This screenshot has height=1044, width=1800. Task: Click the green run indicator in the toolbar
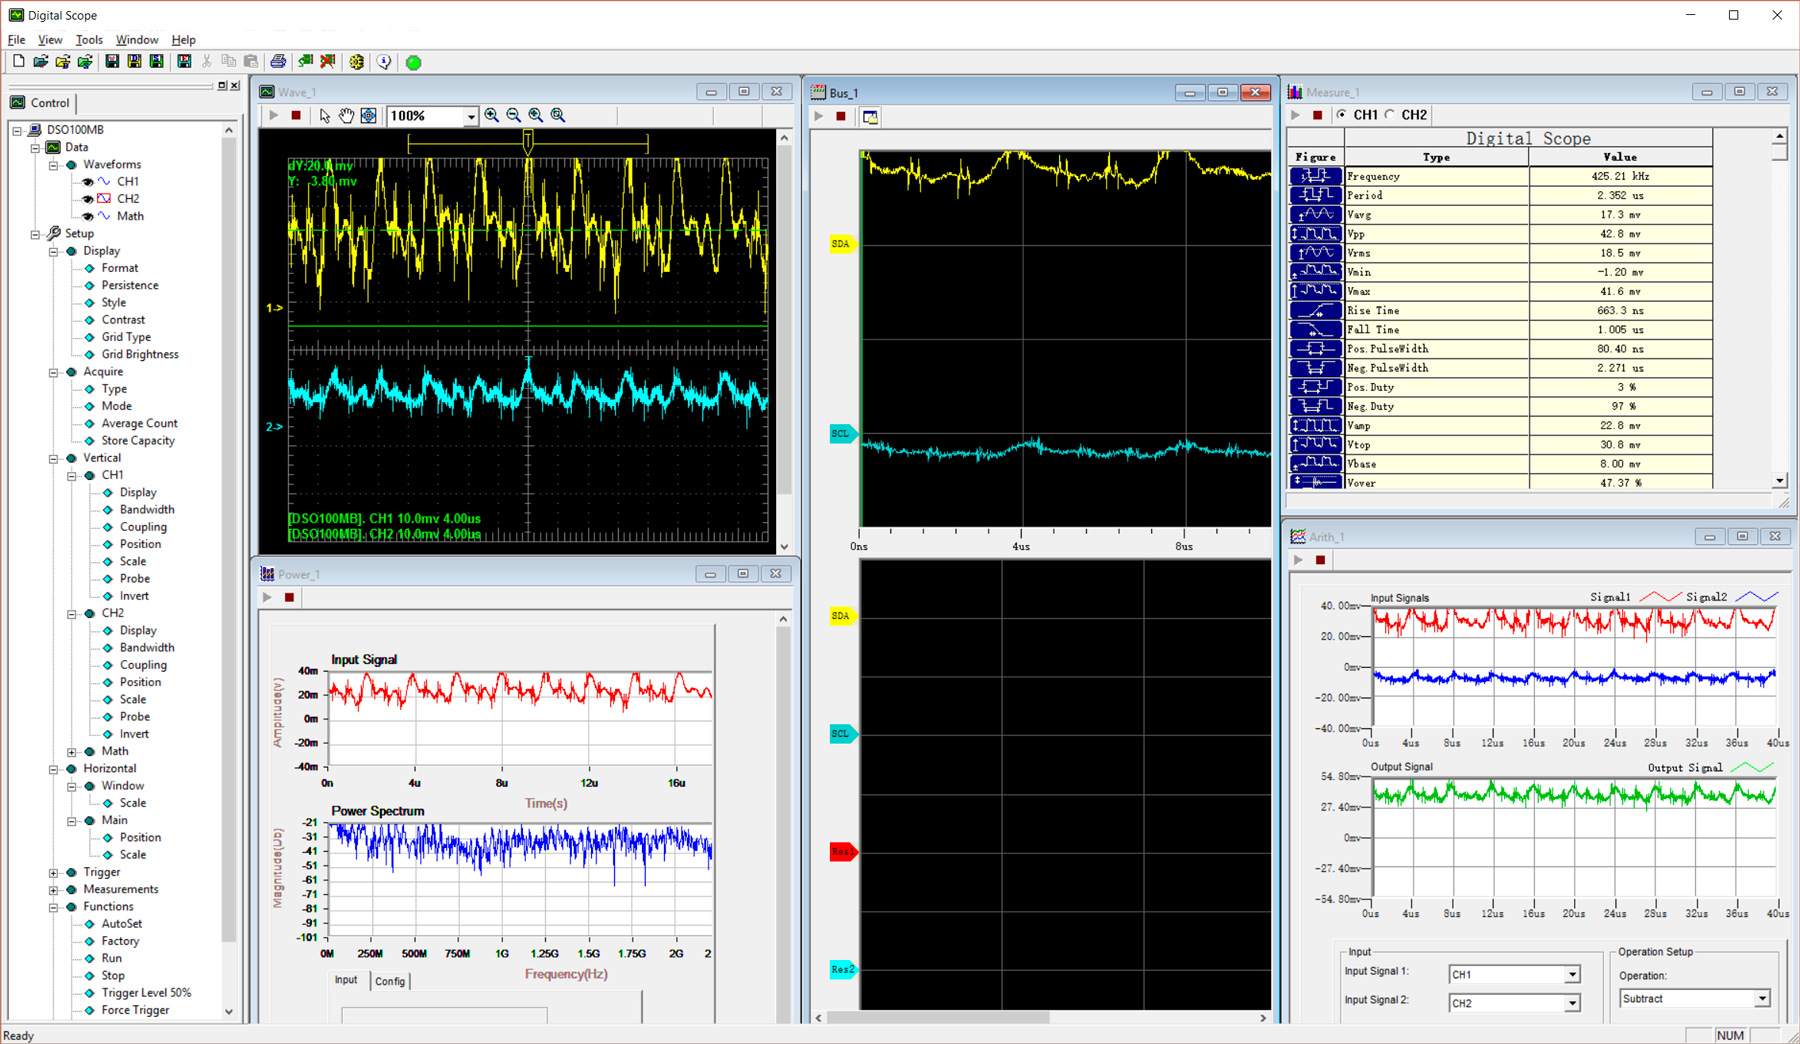click(413, 62)
